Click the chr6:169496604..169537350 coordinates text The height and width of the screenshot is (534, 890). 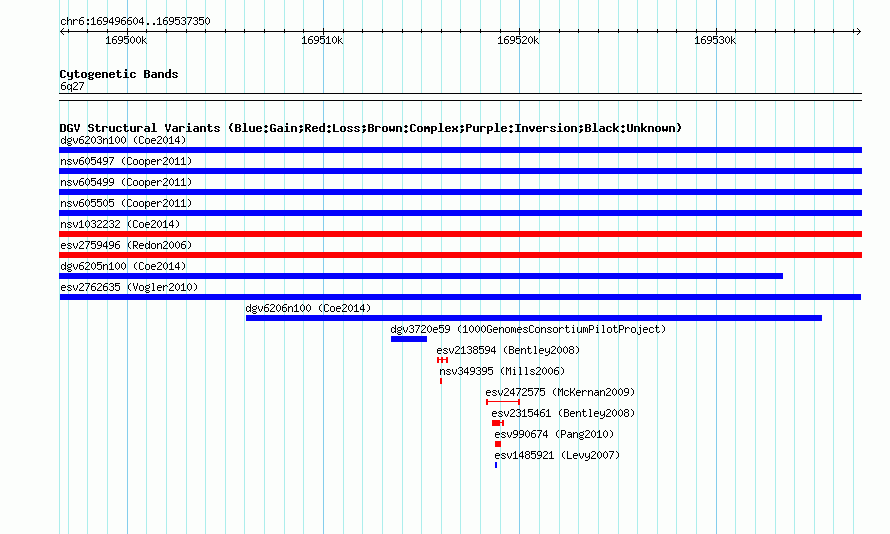pyautogui.click(x=135, y=21)
